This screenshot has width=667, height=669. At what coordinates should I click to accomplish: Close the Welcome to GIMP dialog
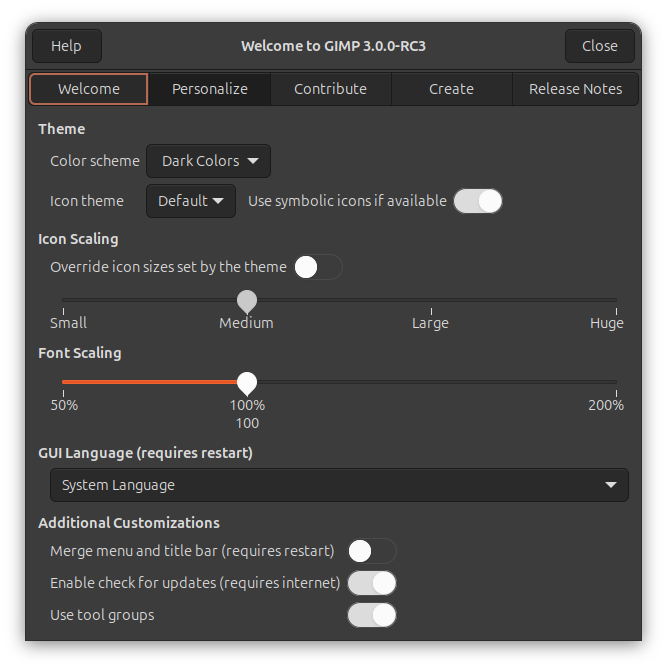600,46
